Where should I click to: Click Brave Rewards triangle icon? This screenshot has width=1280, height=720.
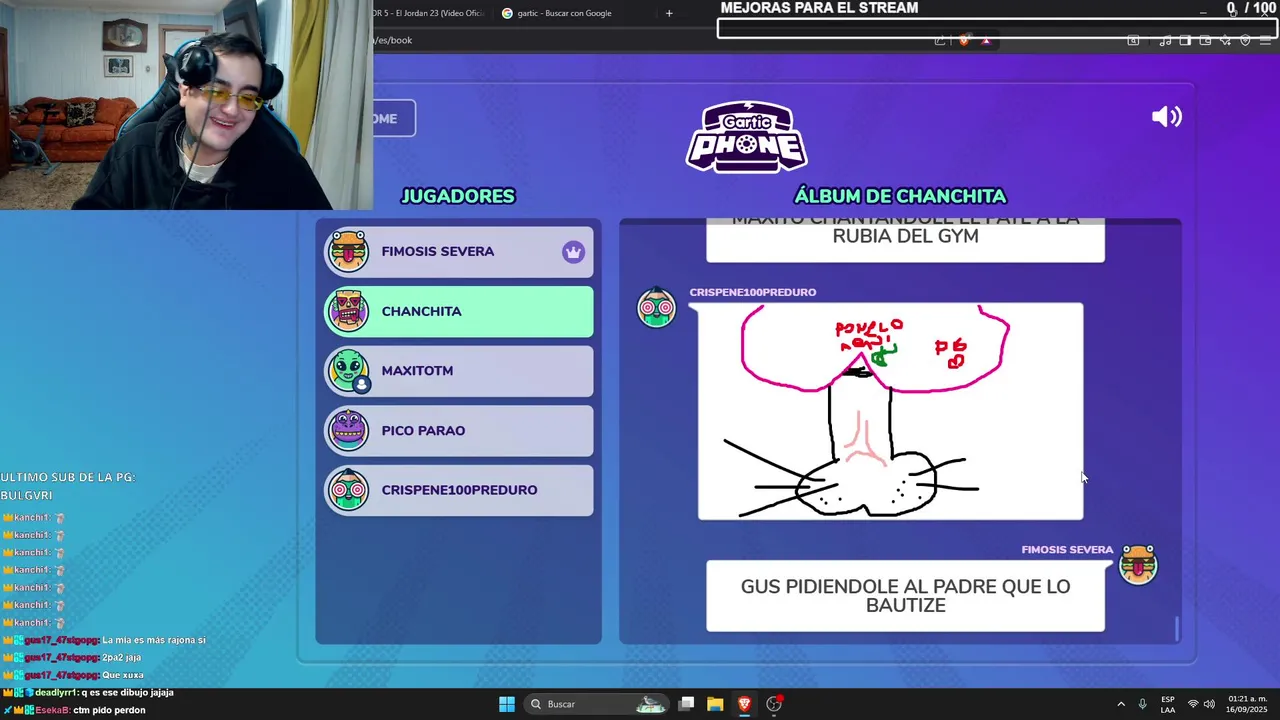click(986, 41)
